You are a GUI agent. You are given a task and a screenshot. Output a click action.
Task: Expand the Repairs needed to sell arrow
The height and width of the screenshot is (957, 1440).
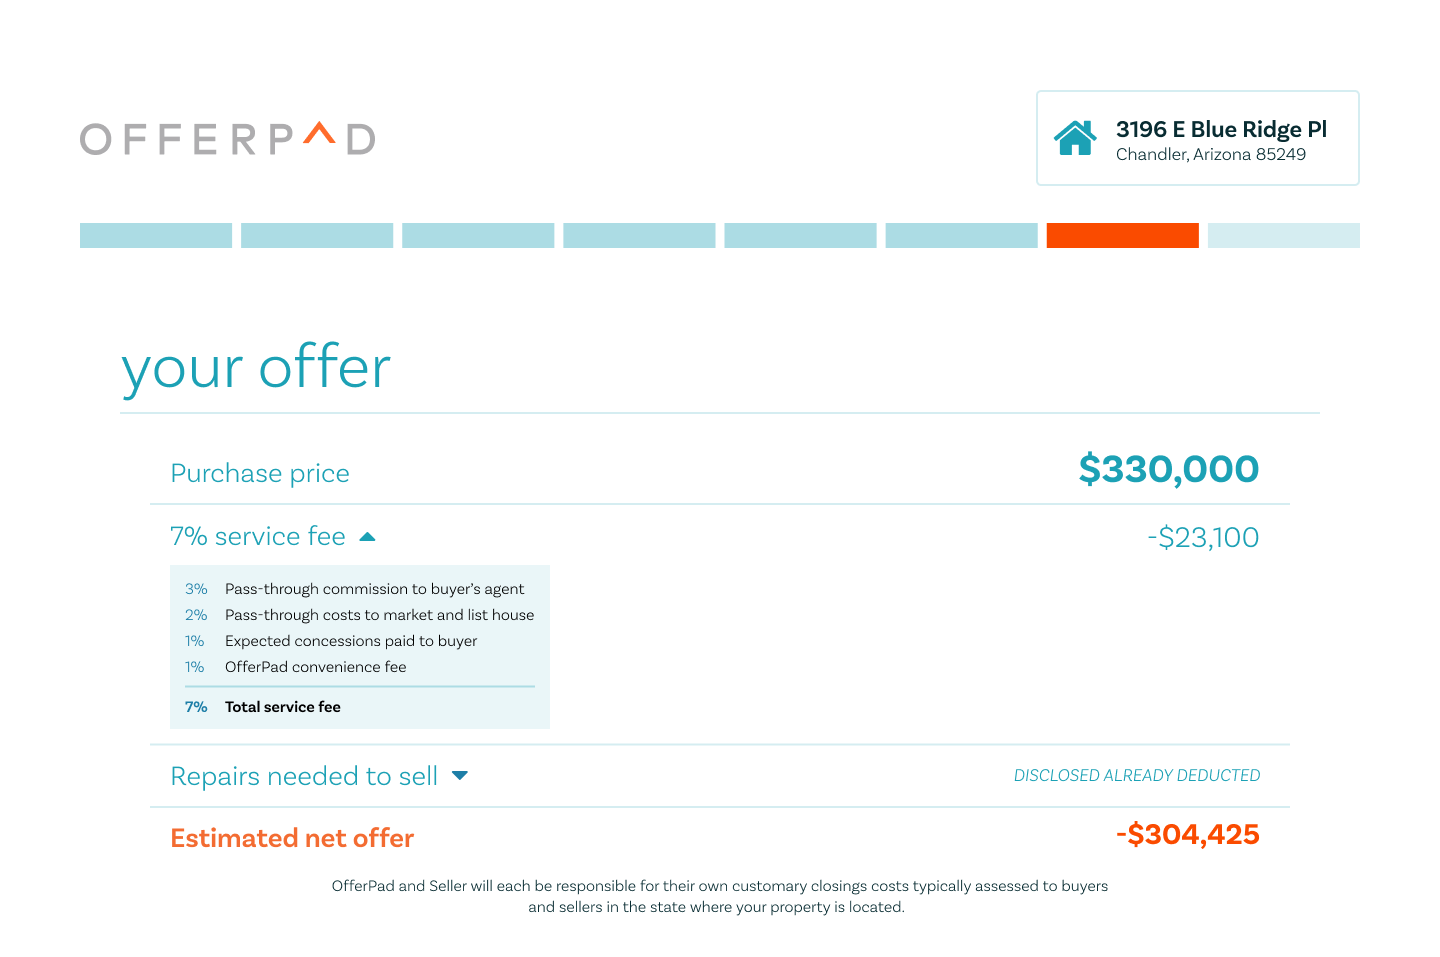pos(460,776)
